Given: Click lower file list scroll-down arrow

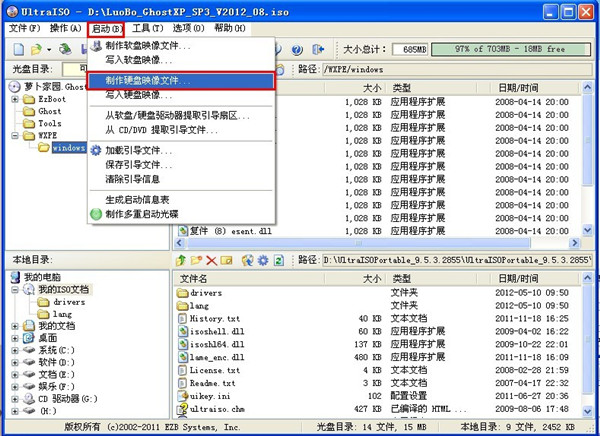Looking at the screenshot, I should coord(587,411).
